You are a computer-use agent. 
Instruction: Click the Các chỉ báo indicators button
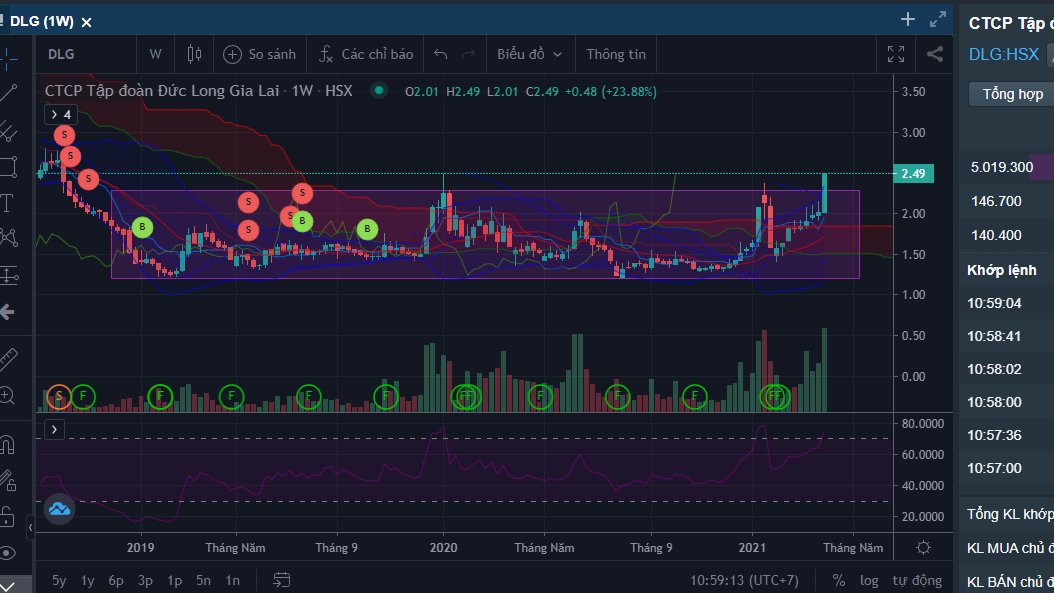click(x=365, y=54)
